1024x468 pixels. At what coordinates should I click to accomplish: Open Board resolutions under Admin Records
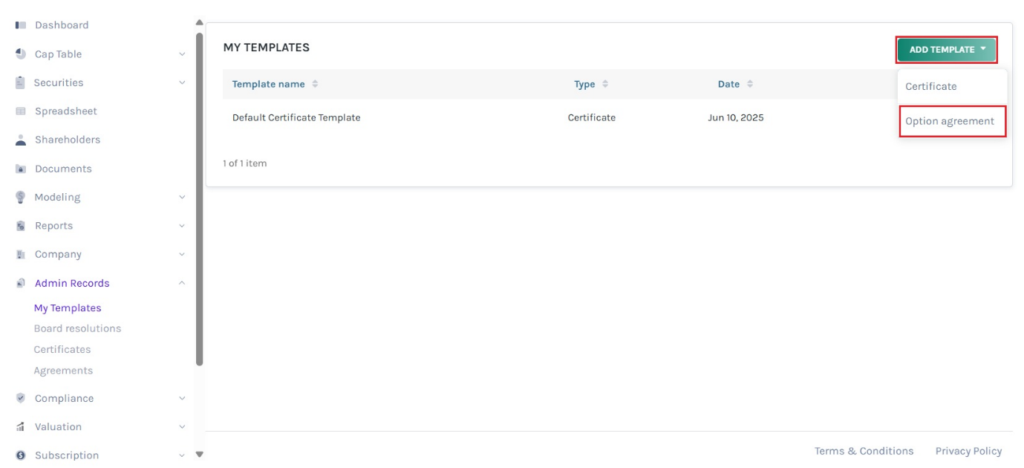pos(77,329)
